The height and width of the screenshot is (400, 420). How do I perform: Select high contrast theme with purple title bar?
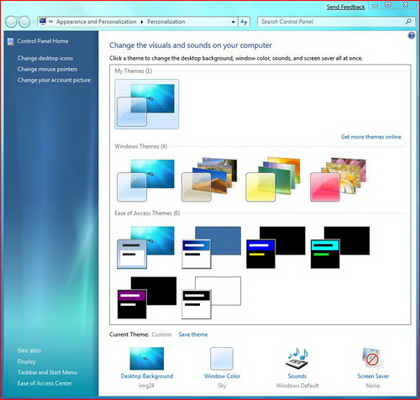147,297
